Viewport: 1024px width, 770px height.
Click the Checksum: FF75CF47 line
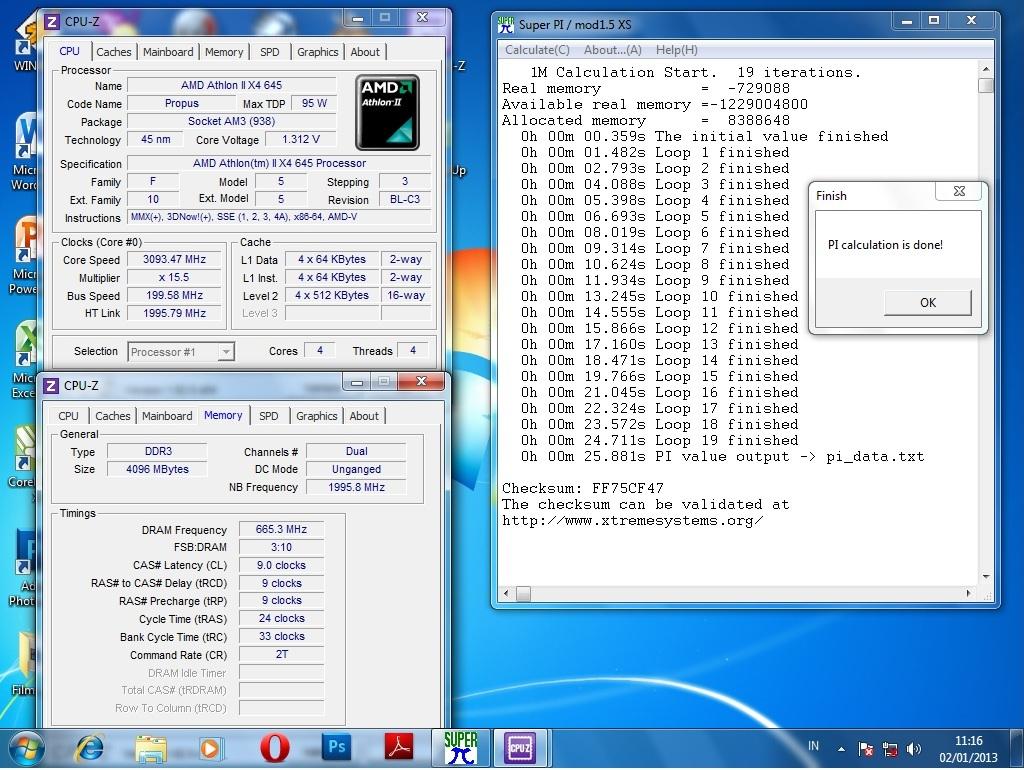[x=583, y=489]
